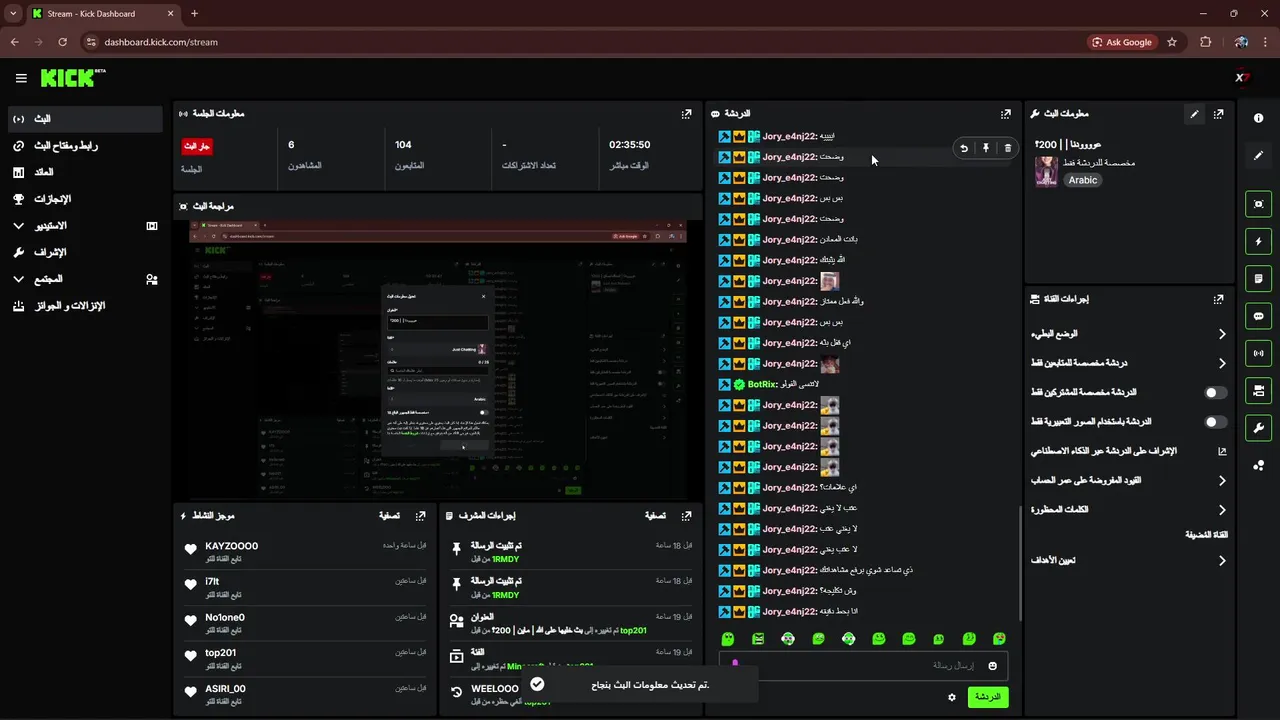The image size is (1280, 720).
Task: Open Chrome extensions puzzle icon
Action: click(x=1205, y=42)
